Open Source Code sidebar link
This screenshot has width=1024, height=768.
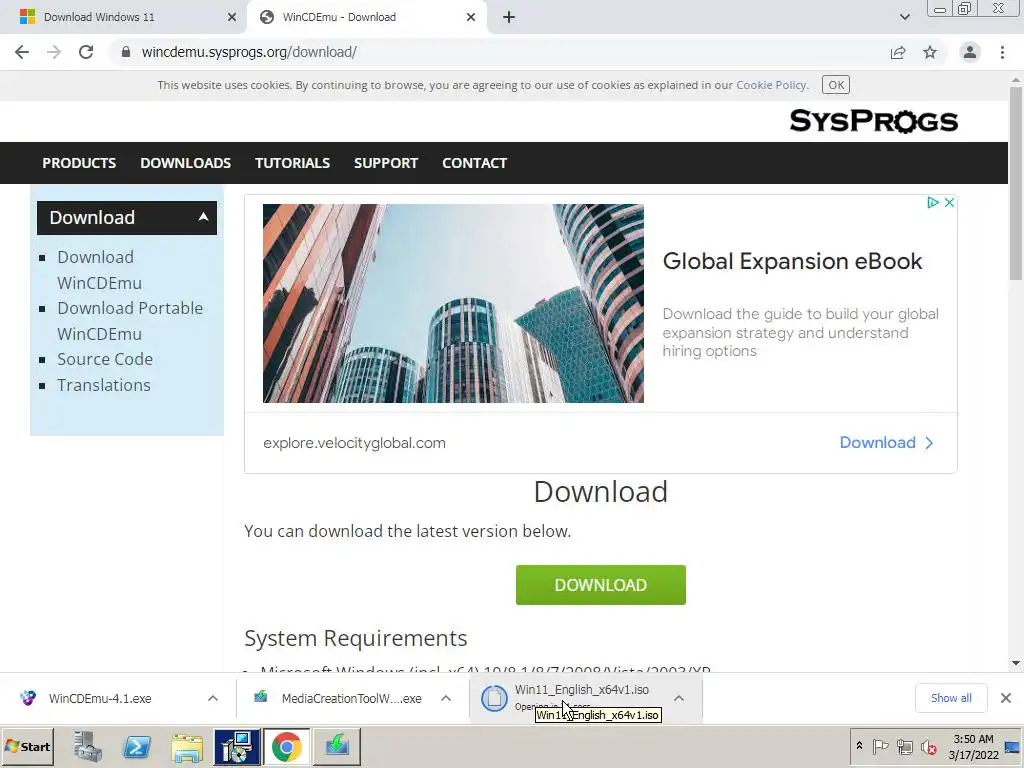click(x=105, y=359)
